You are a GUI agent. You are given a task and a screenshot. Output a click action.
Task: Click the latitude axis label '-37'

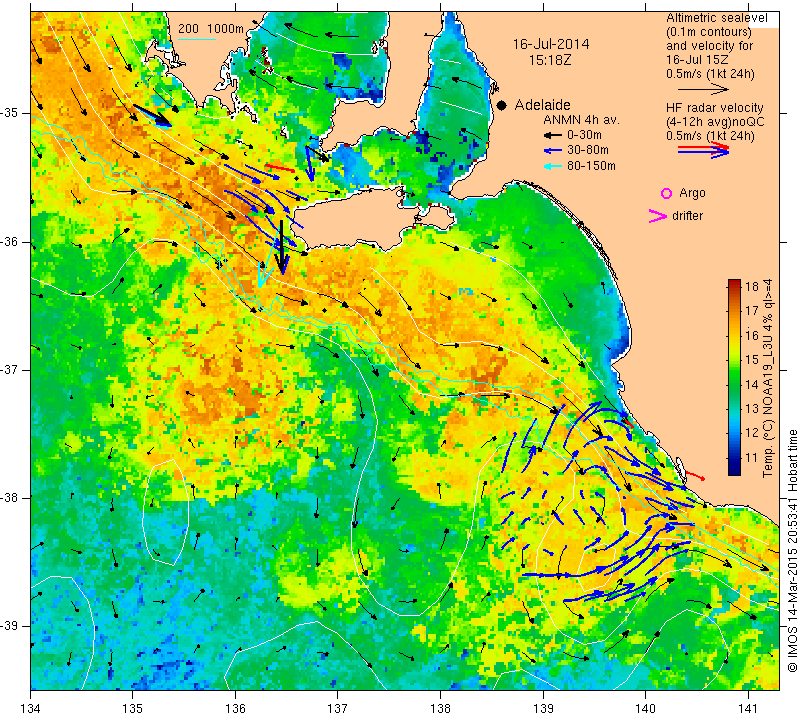10,369
